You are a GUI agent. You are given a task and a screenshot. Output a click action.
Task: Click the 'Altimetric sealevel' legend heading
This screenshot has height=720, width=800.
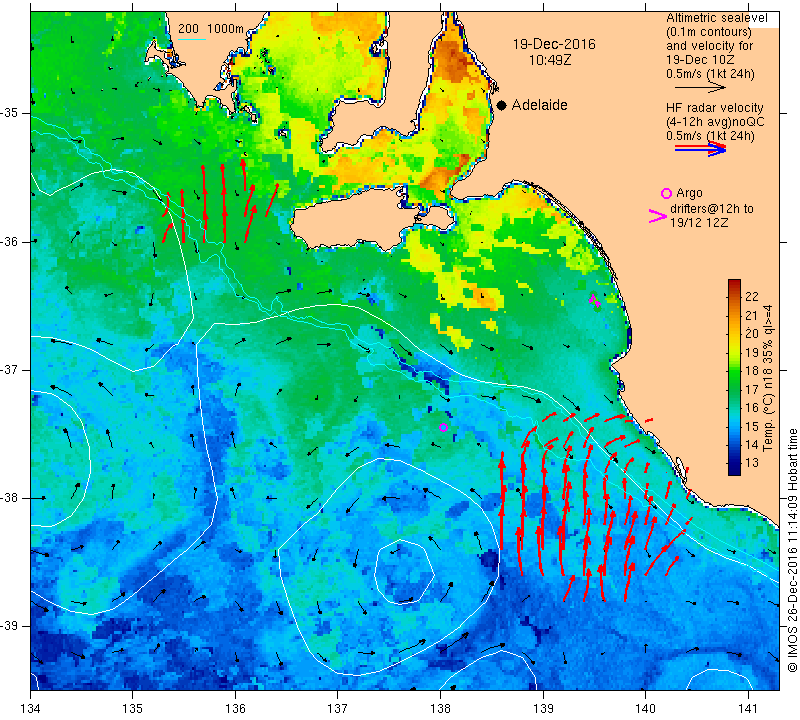tap(716, 18)
